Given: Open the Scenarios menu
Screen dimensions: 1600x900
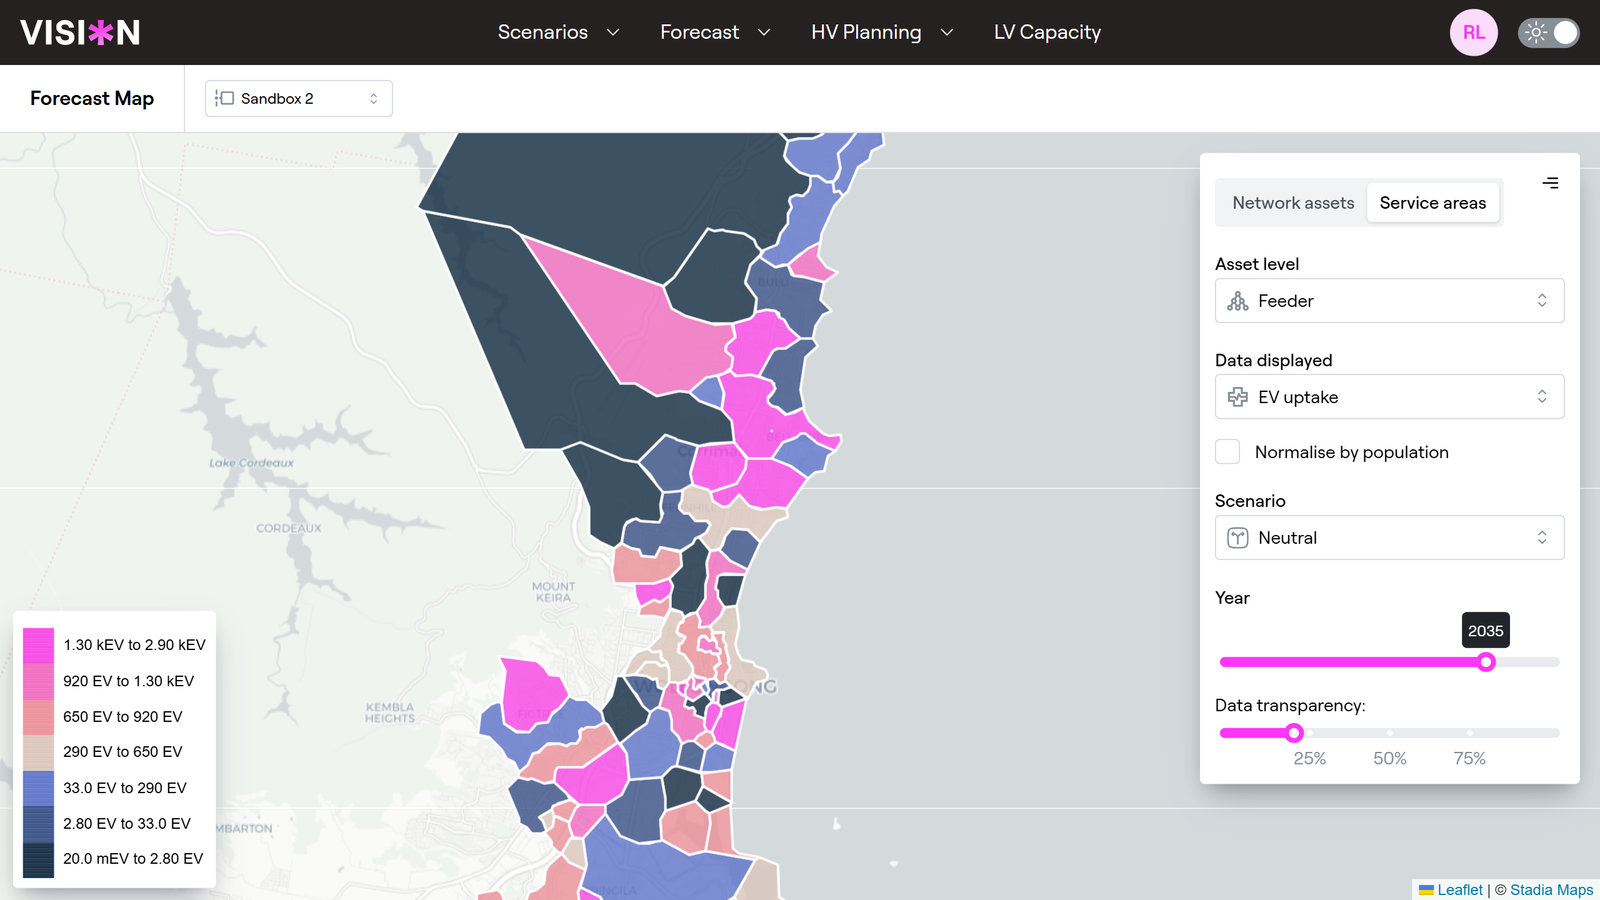Looking at the screenshot, I should pyautogui.click(x=558, y=32).
